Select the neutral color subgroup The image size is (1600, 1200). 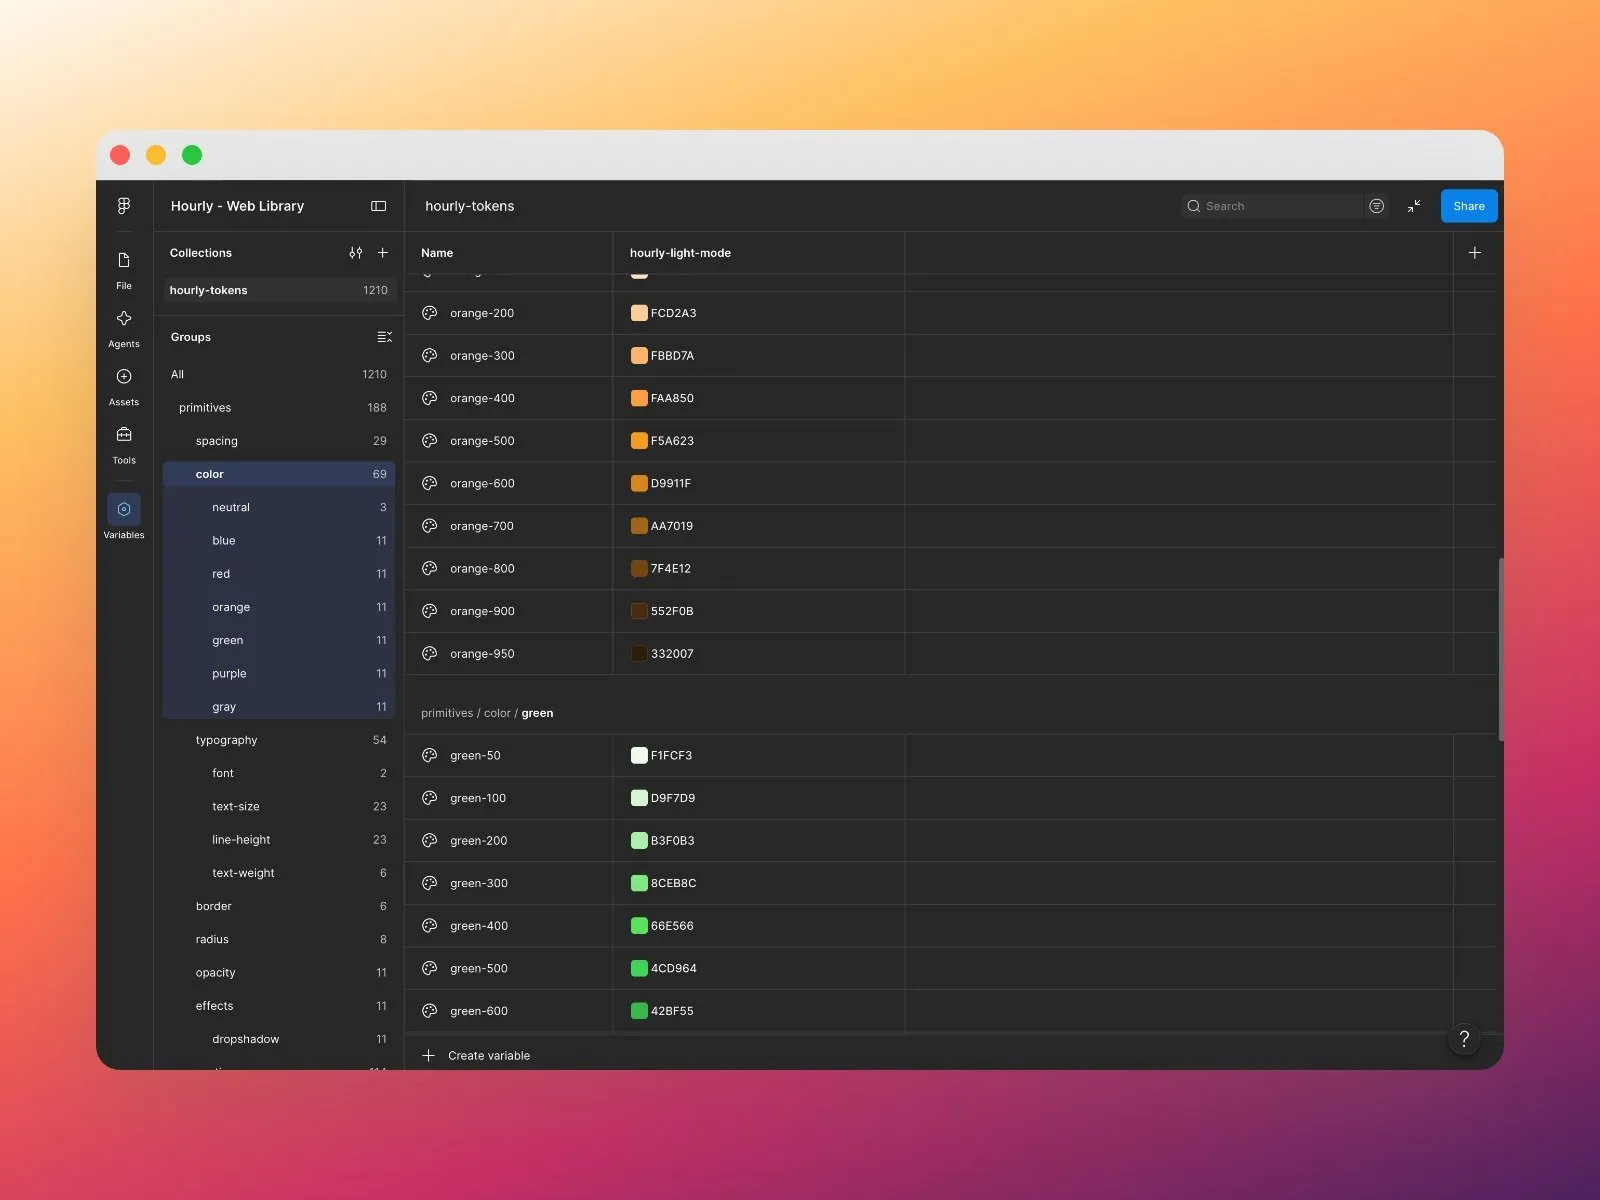click(x=279, y=507)
